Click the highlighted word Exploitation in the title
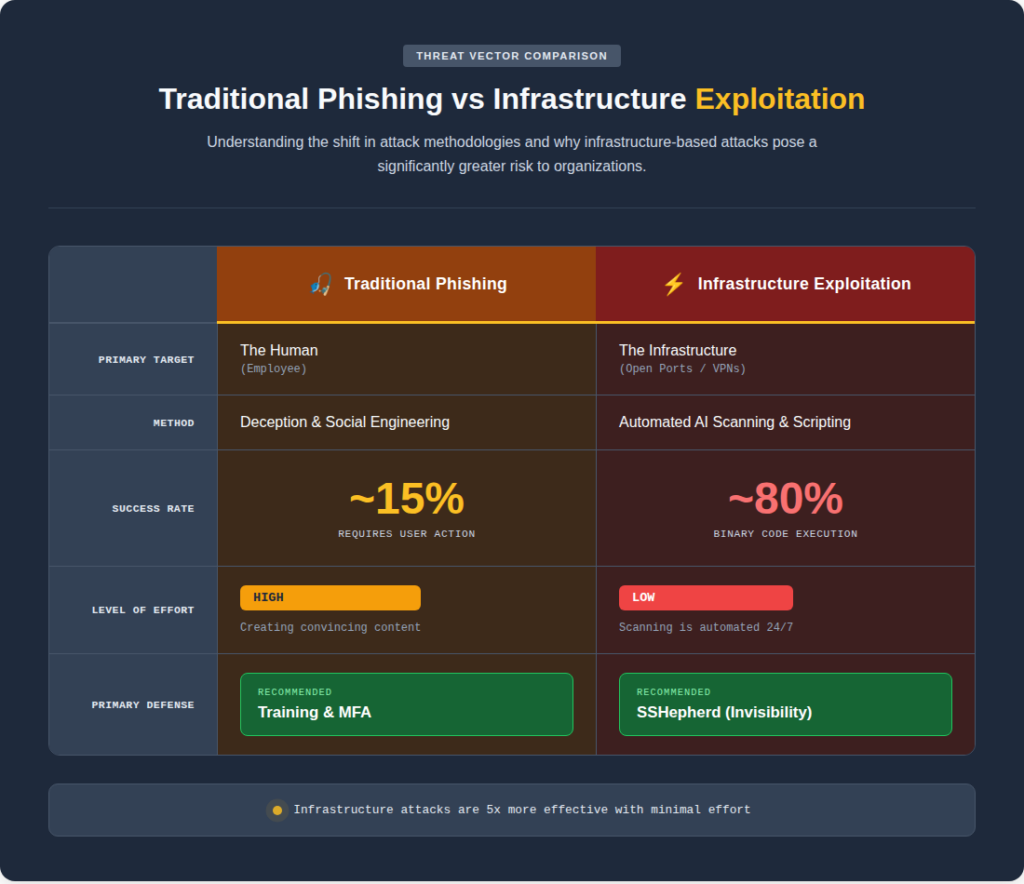The image size is (1024, 884). coord(780,99)
